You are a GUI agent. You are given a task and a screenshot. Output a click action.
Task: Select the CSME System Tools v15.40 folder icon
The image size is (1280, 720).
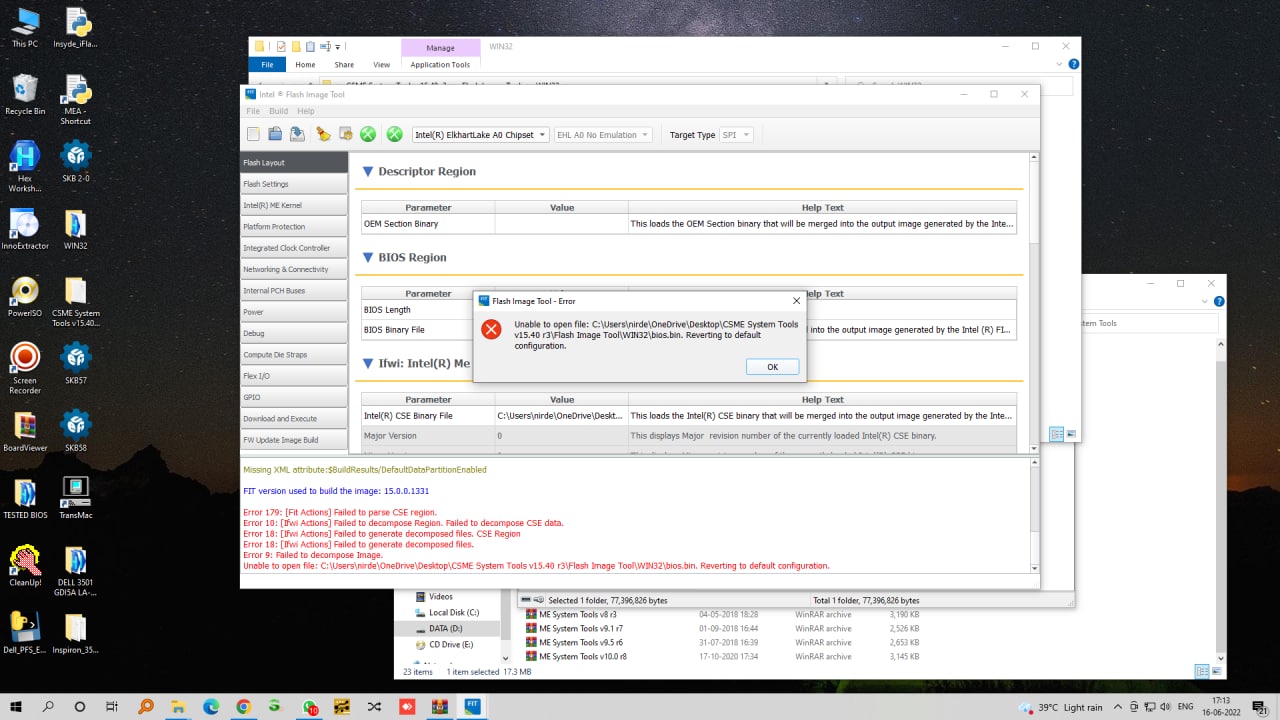[x=76, y=303]
